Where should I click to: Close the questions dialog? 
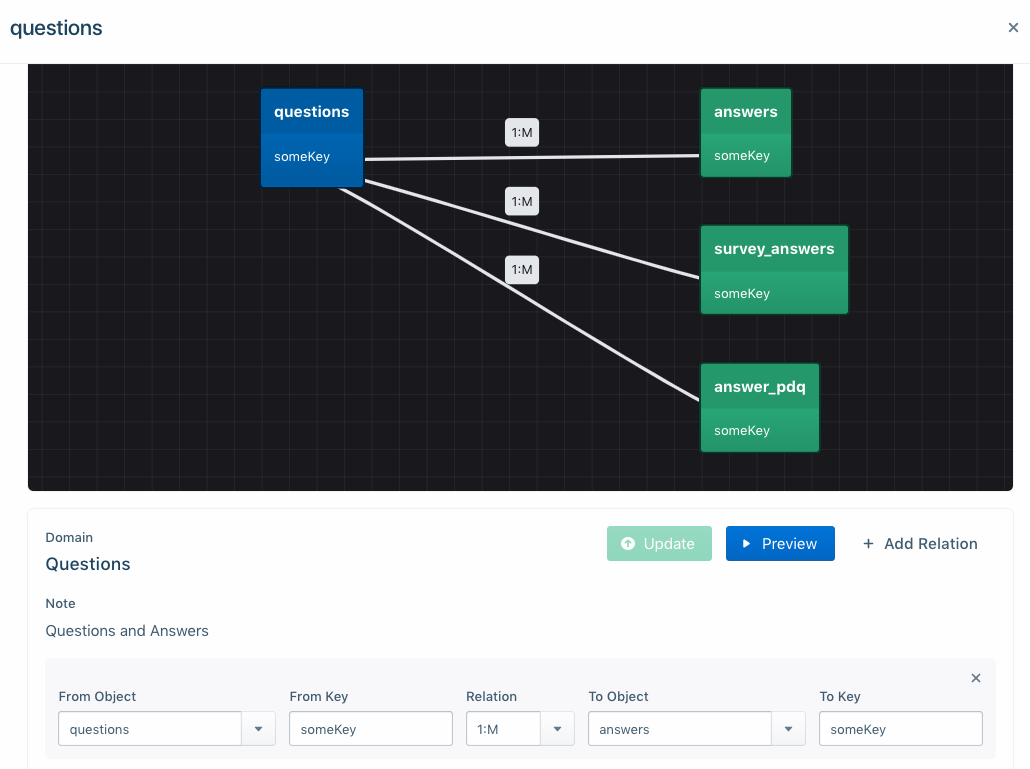[x=1013, y=28]
